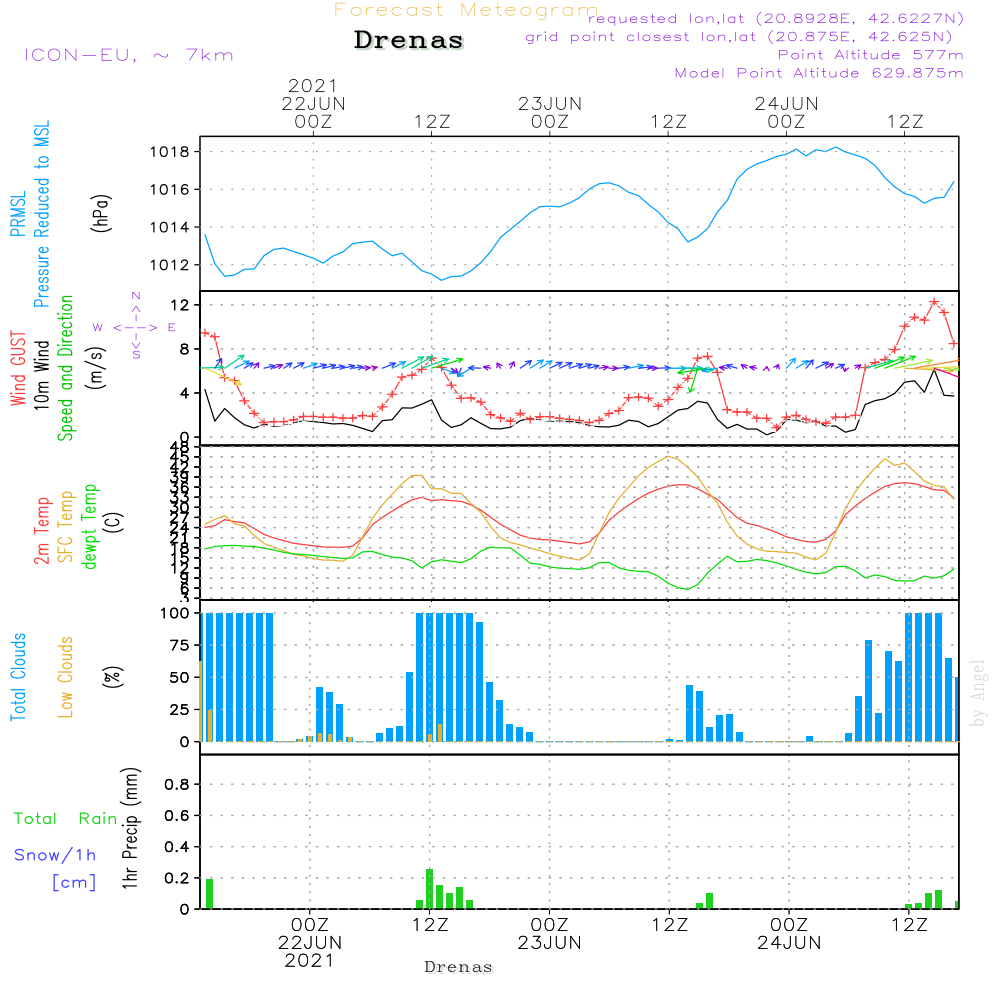Select the blue "Snow/1h" legend label
1000x1000 pixels.
tap(55, 855)
